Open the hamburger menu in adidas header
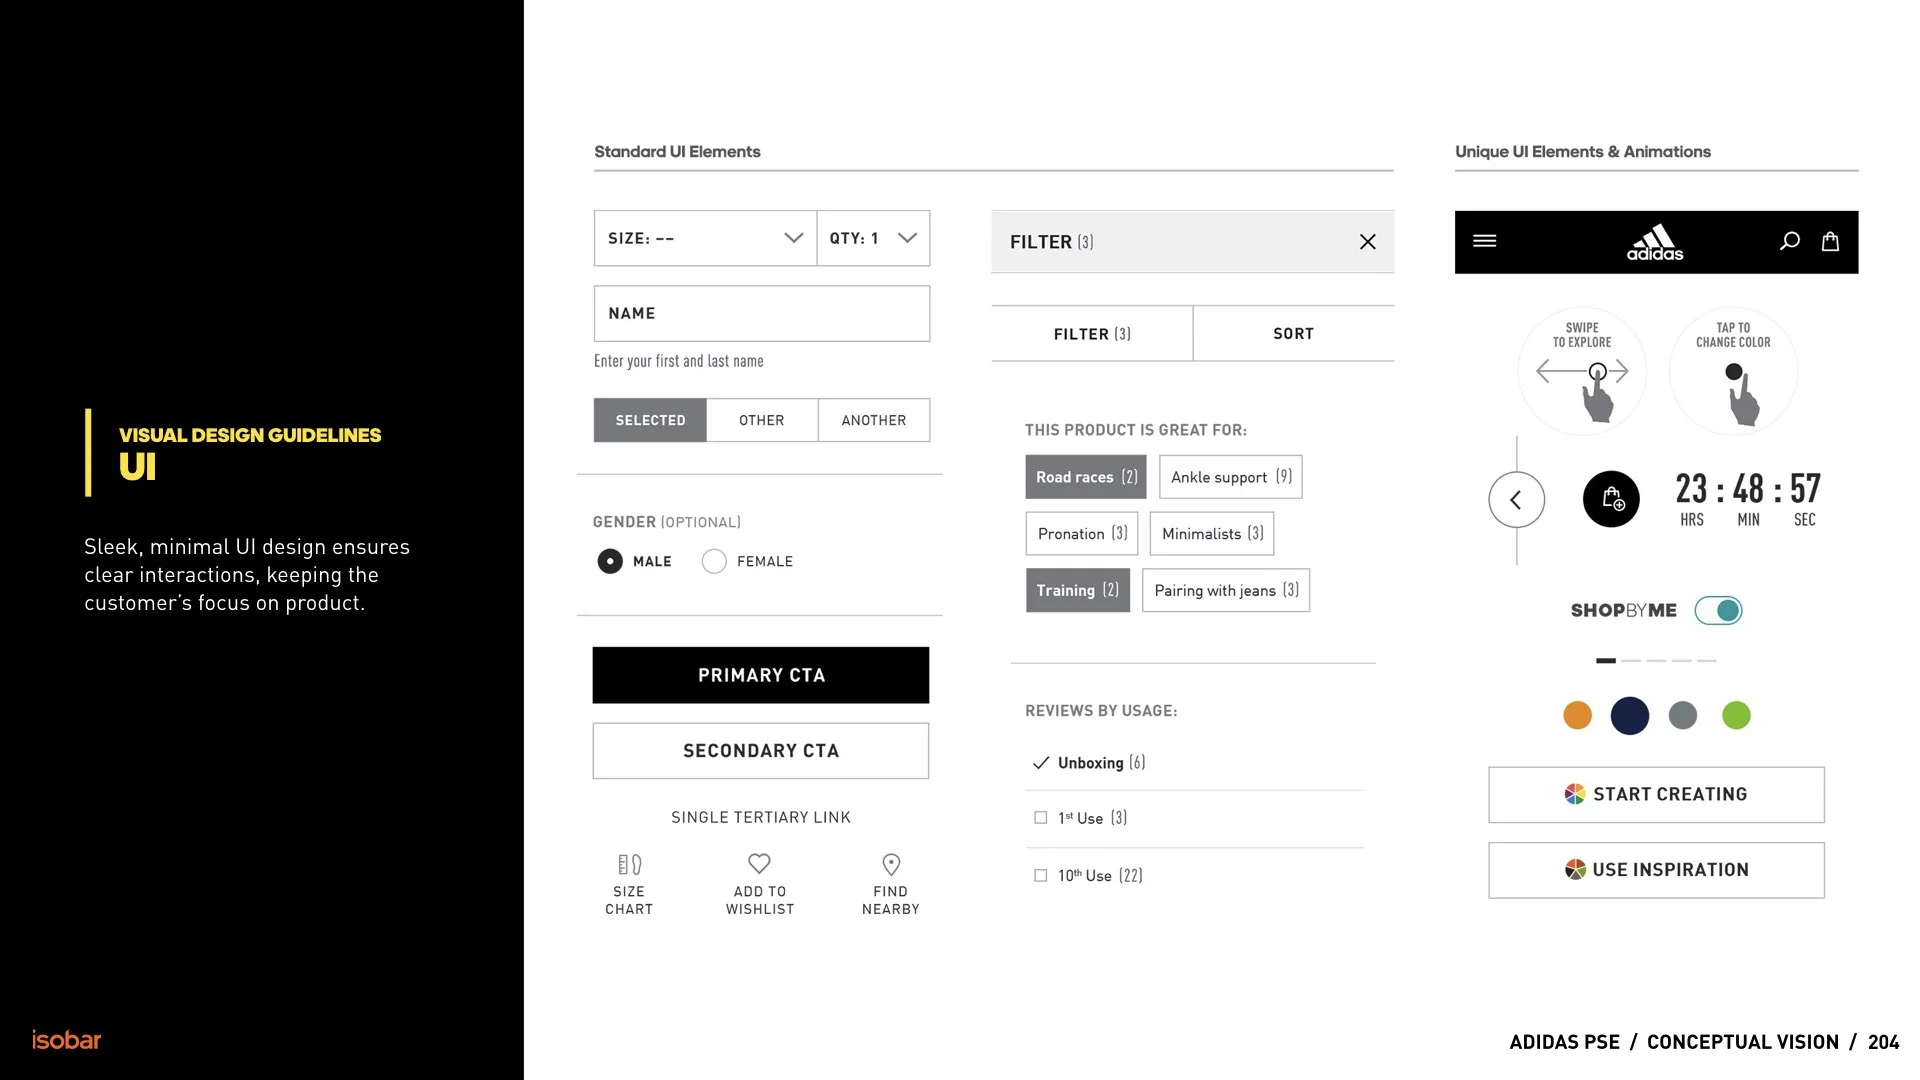Viewport: 1920px width, 1080px height. [x=1484, y=241]
